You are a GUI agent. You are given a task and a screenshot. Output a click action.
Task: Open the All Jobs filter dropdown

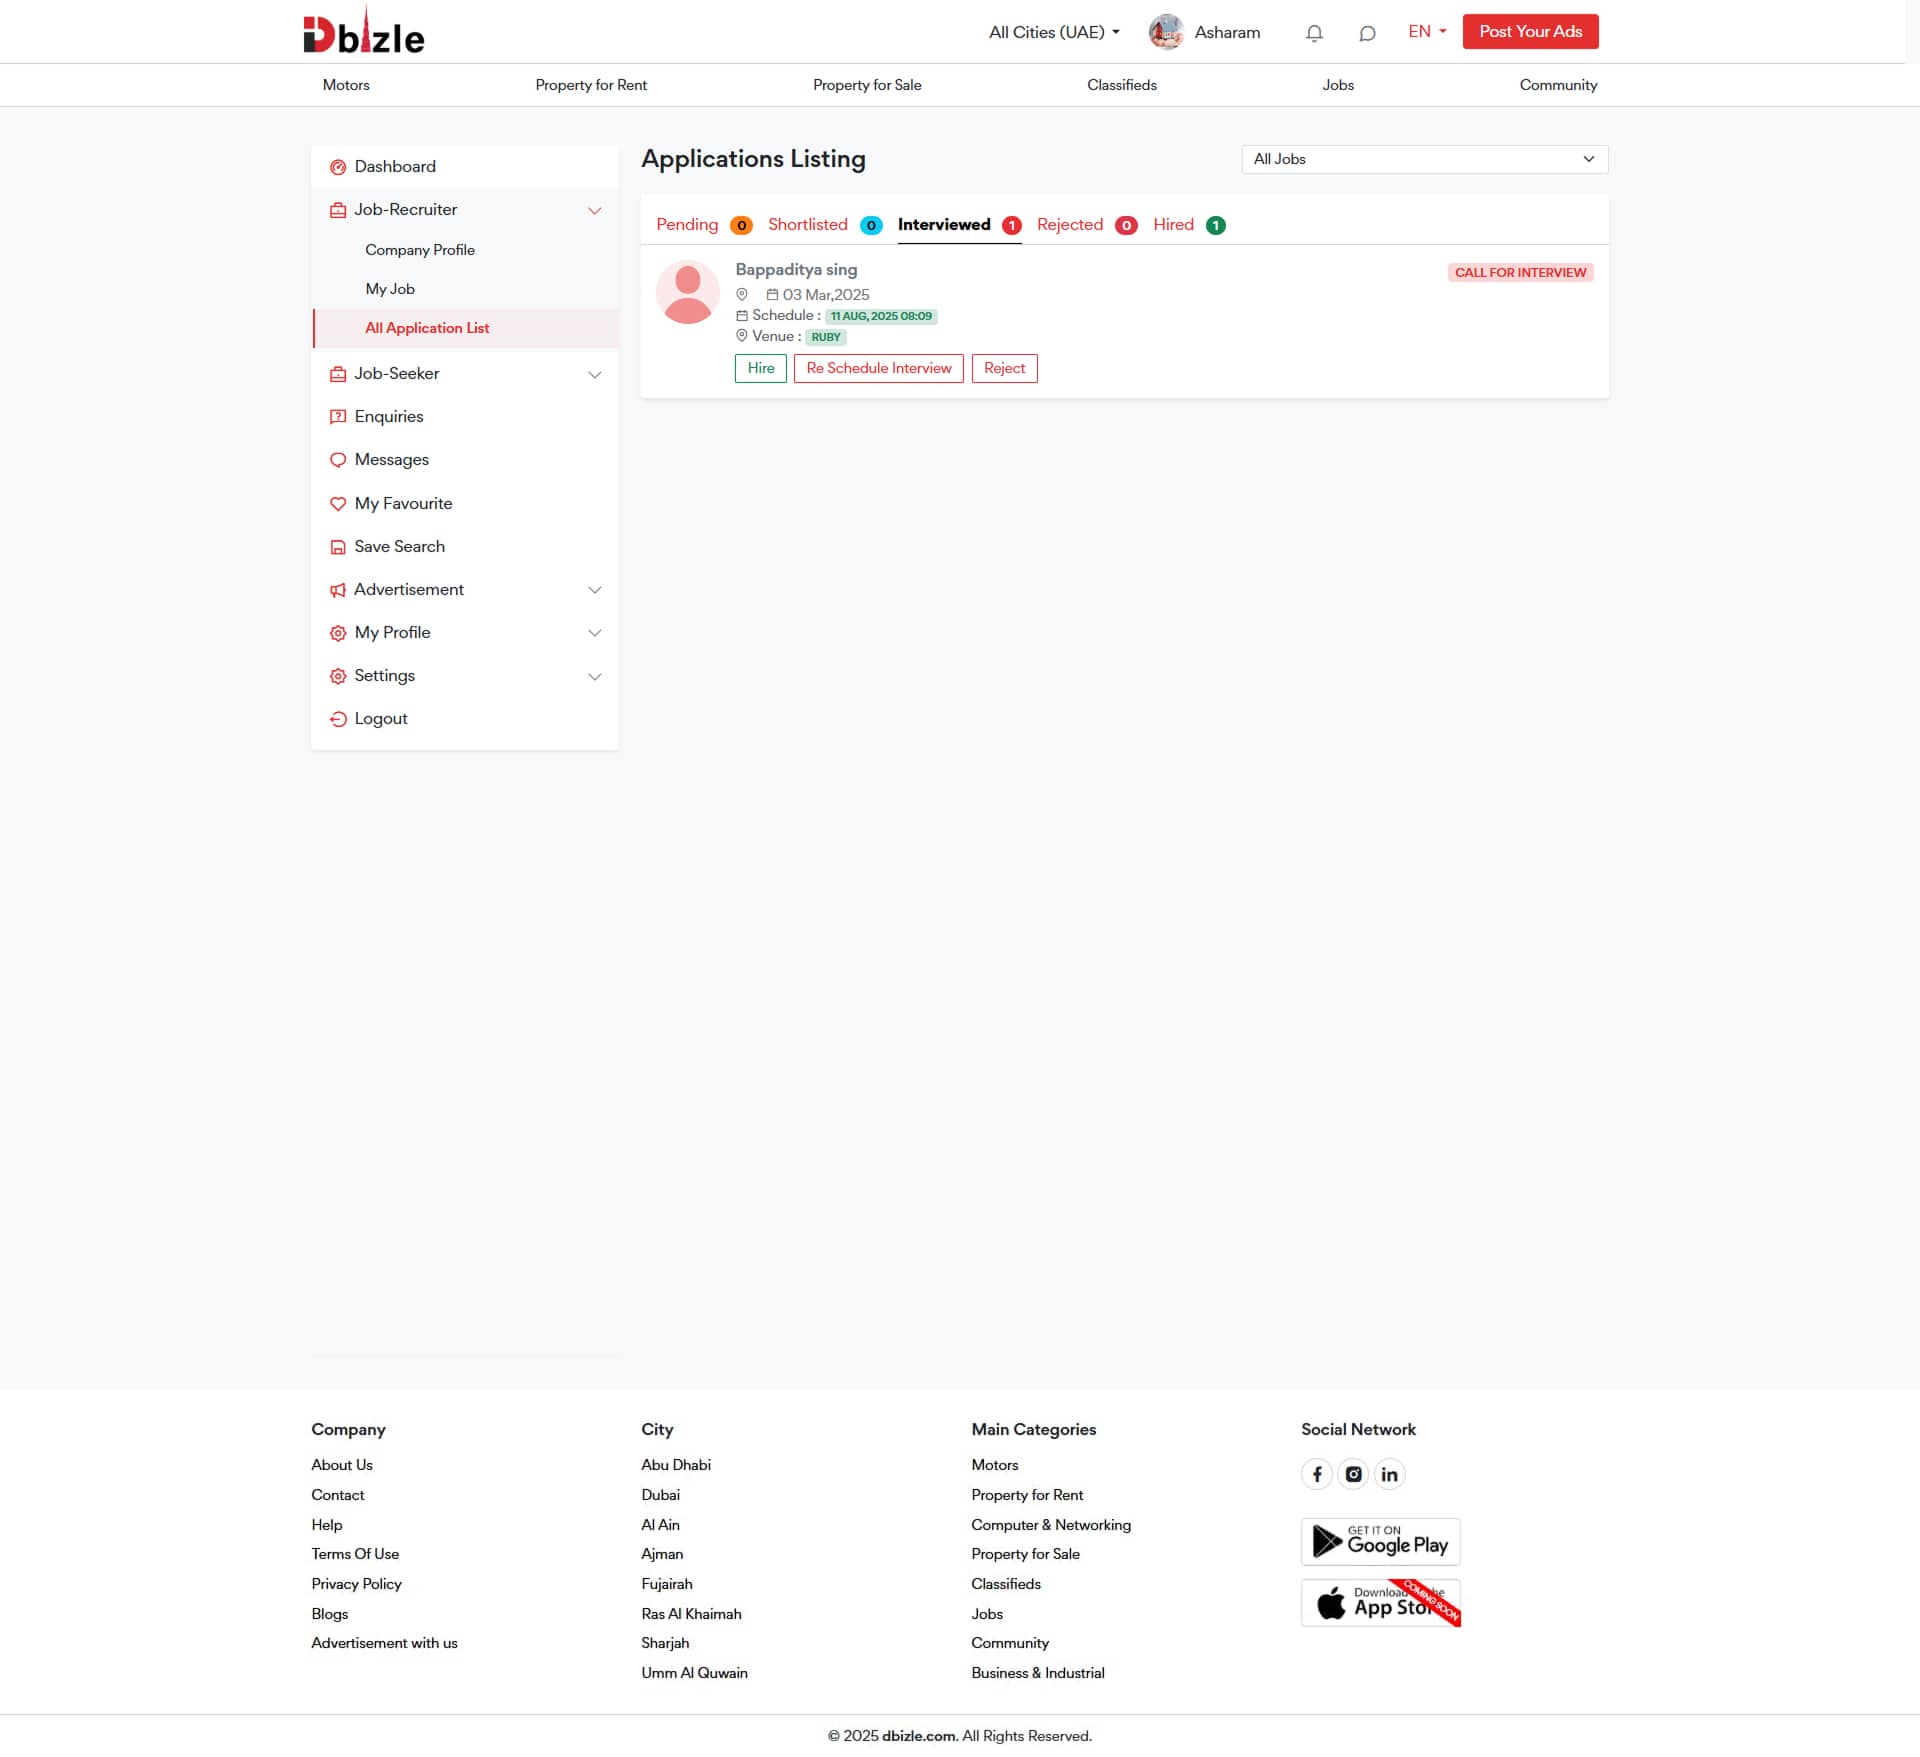1424,159
